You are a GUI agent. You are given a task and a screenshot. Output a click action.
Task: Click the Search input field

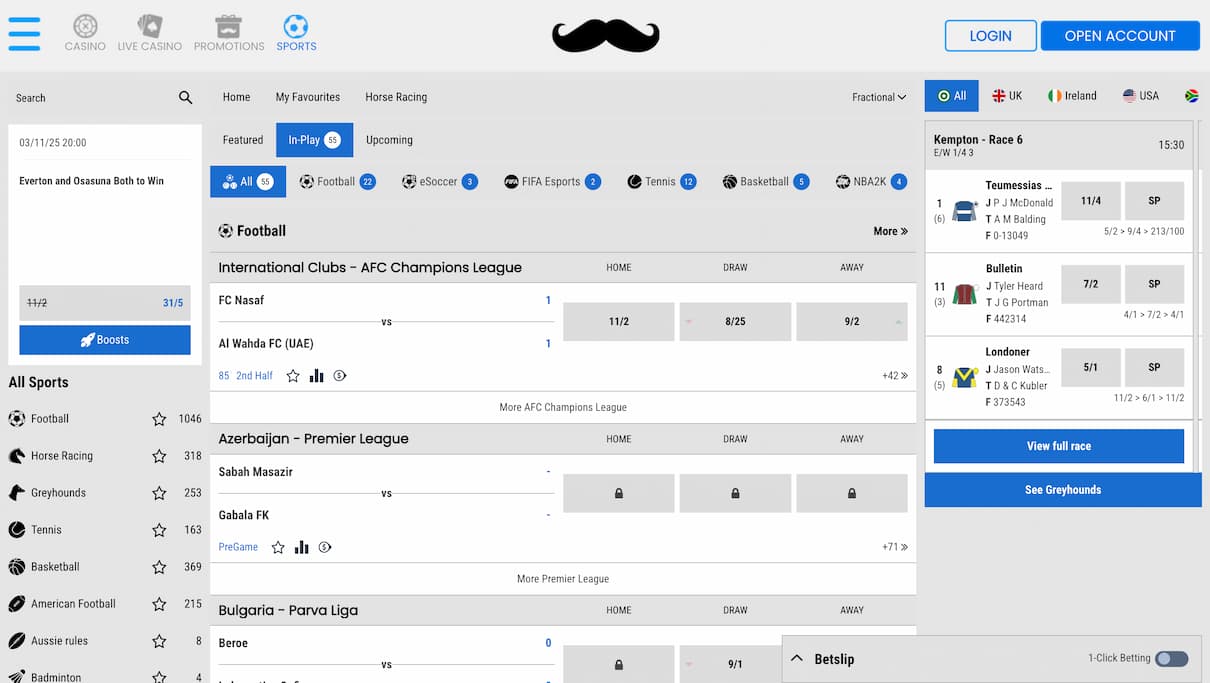90,98
